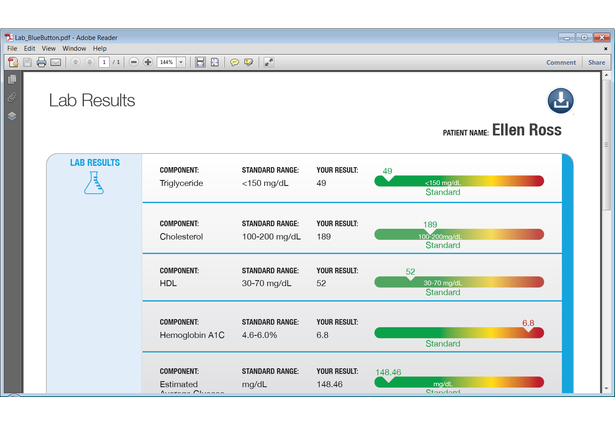The image size is (615, 424).
Task: Click the 52 marker above HDL bar
Action: point(410,271)
